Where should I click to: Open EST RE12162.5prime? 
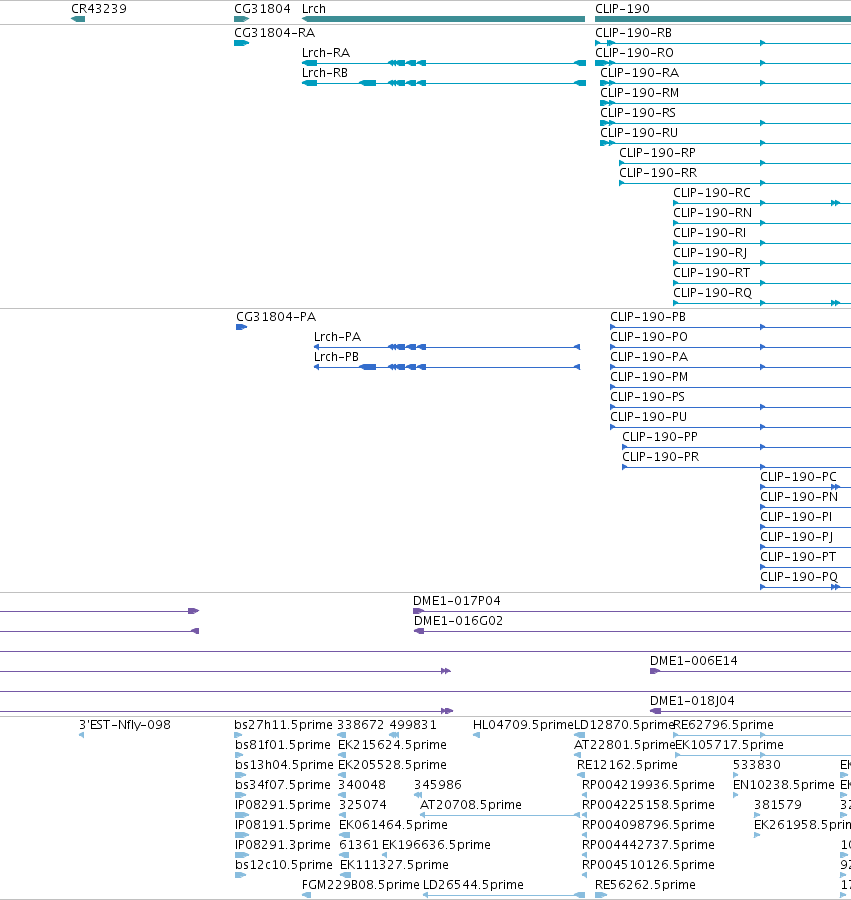pyautogui.click(x=627, y=766)
